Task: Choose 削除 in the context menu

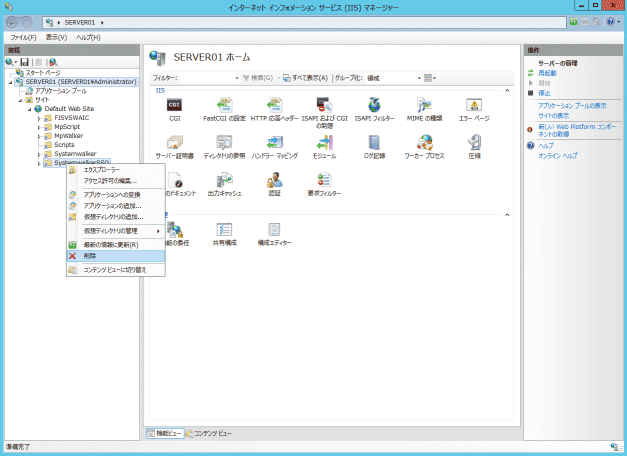Action: 116,256
